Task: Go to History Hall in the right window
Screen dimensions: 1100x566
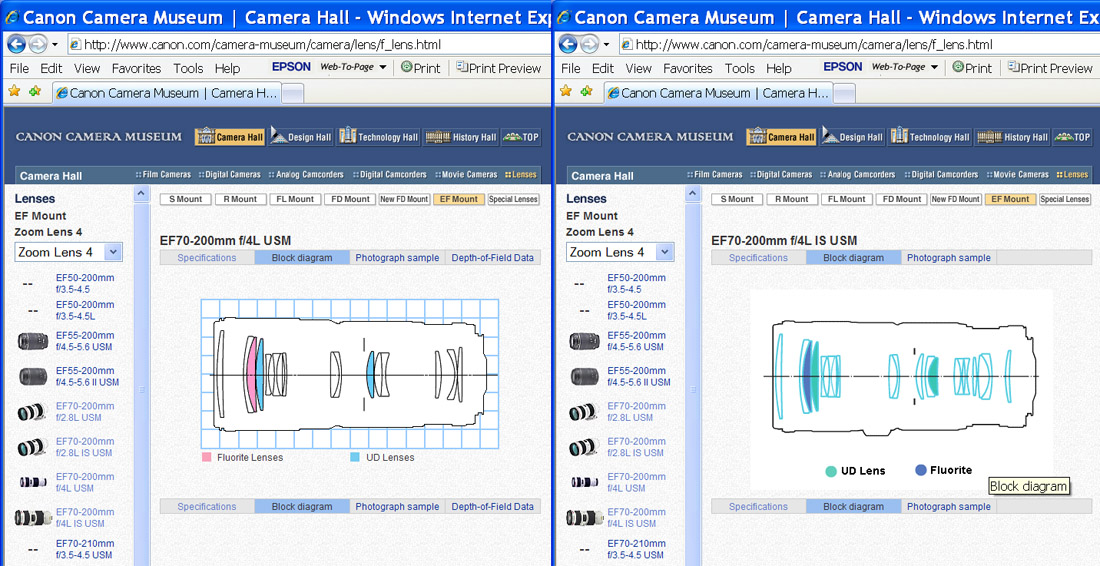Action: pyautogui.click(x=1012, y=137)
